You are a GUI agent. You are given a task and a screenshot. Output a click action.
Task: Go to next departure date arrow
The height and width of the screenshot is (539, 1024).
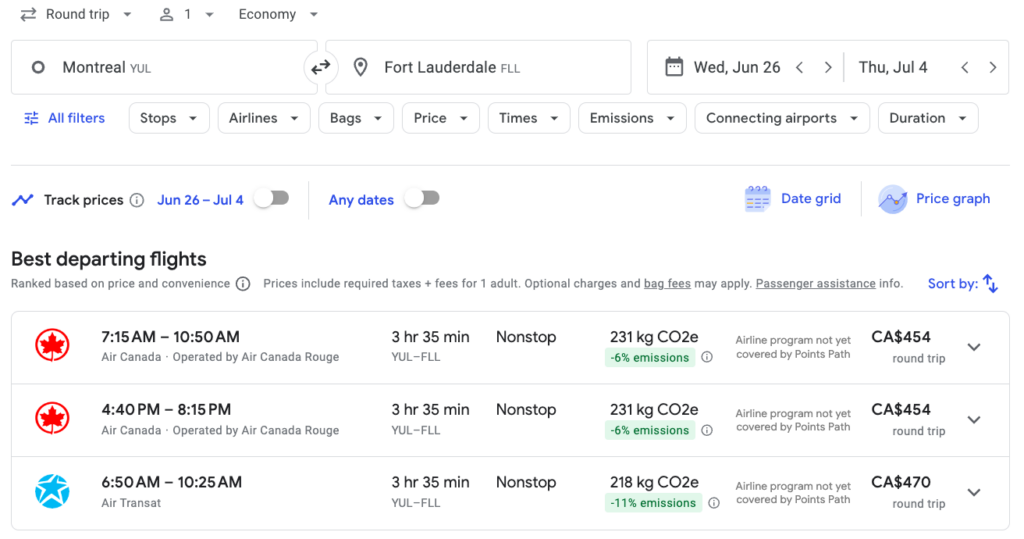tap(828, 68)
